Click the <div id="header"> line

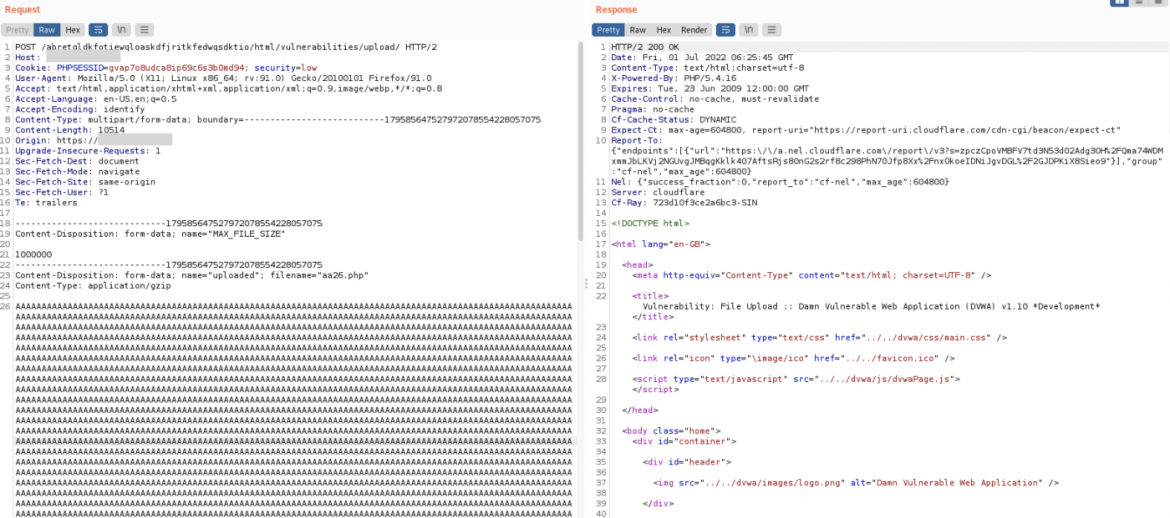click(687, 462)
